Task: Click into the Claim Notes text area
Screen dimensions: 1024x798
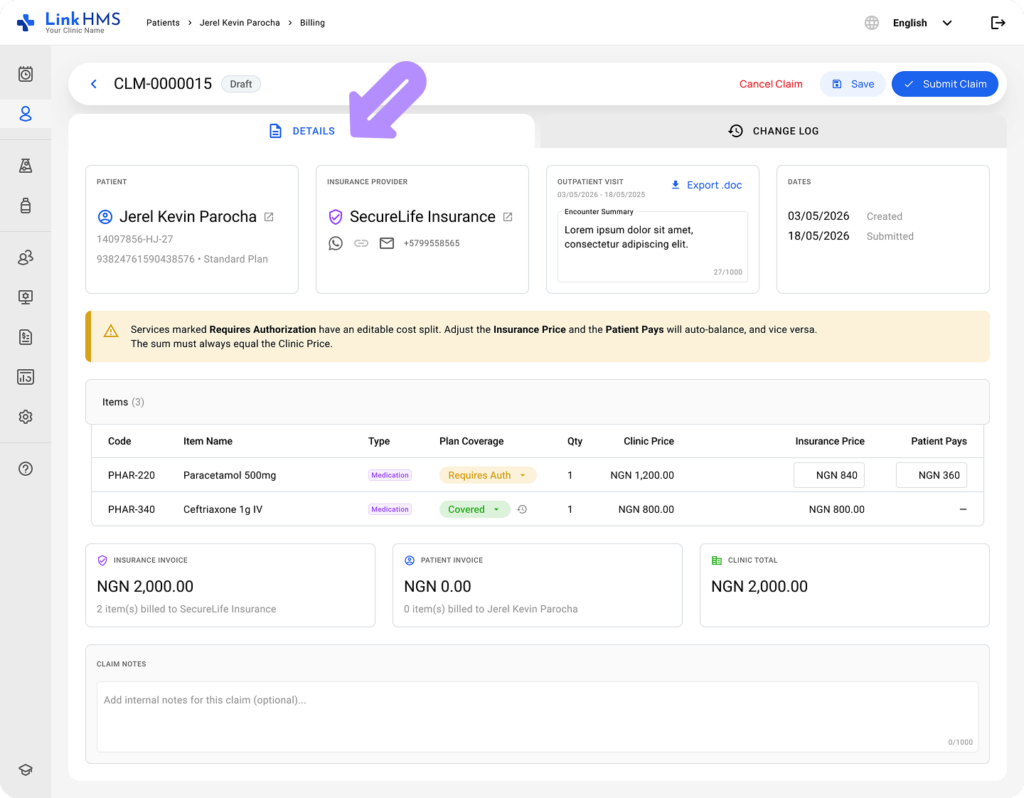Action: [x=537, y=716]
